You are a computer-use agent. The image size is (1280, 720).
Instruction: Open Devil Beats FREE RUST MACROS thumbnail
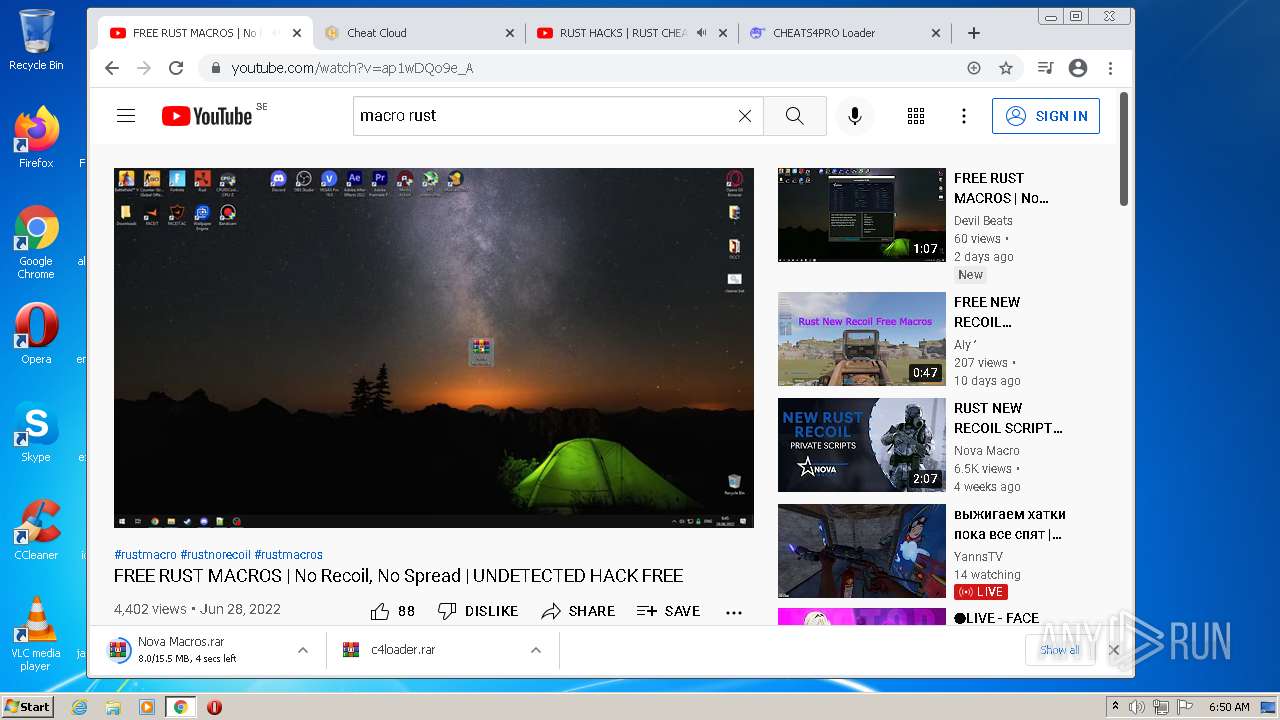pos(862,215)
